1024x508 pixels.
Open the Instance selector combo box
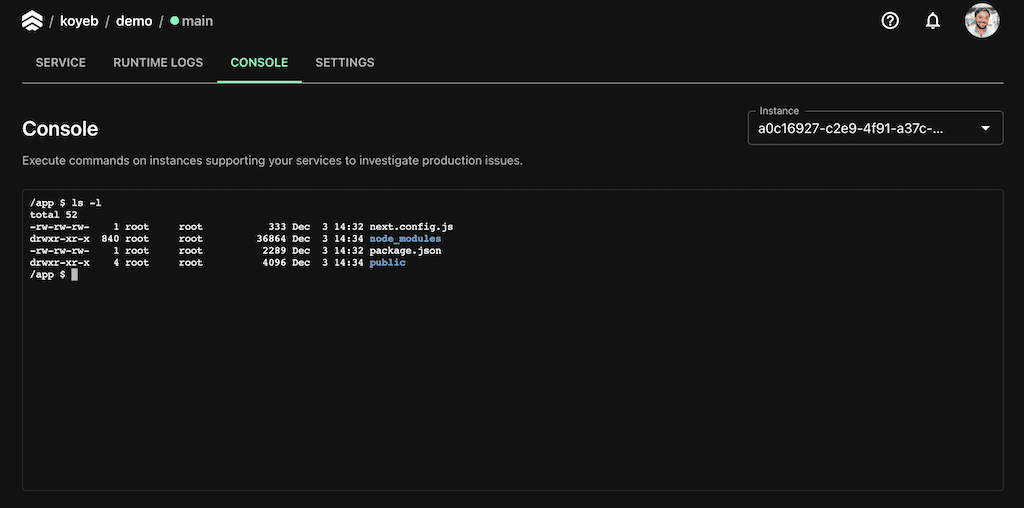860,128
